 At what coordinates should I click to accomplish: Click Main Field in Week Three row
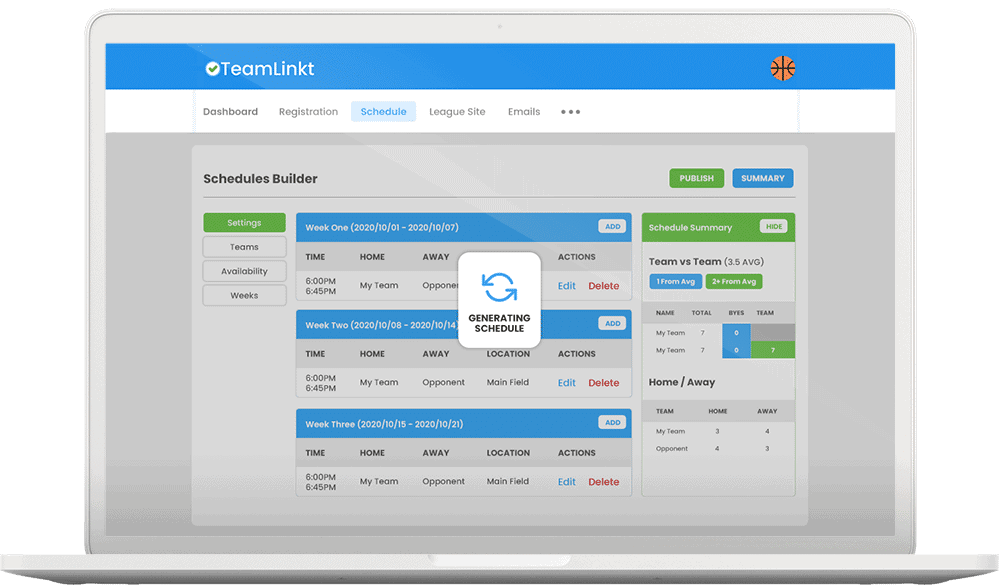[508, 481]
